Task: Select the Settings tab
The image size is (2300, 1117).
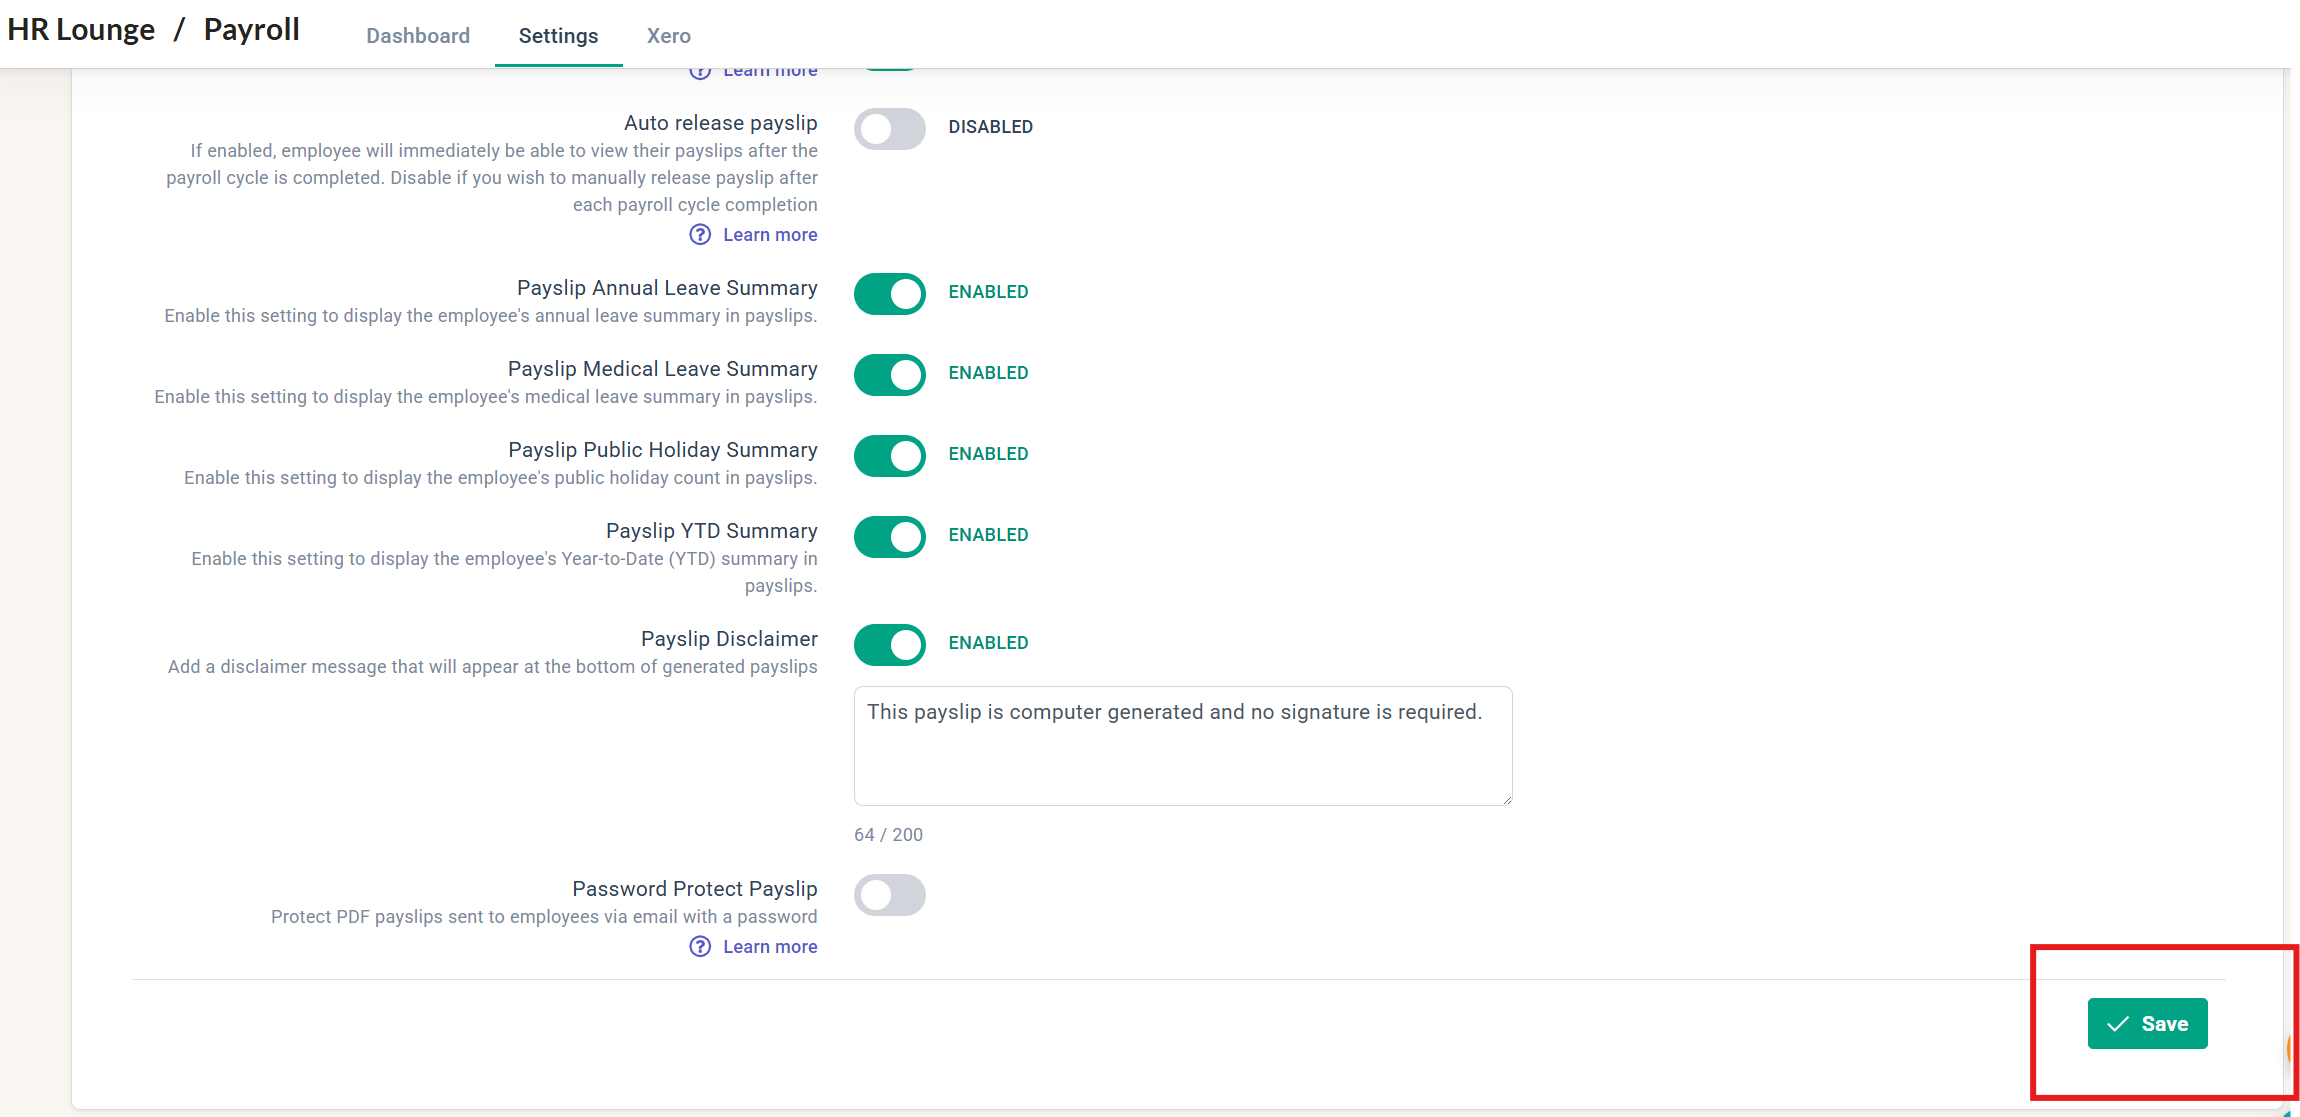Action: pyautogui.click(x=558, y=36)
